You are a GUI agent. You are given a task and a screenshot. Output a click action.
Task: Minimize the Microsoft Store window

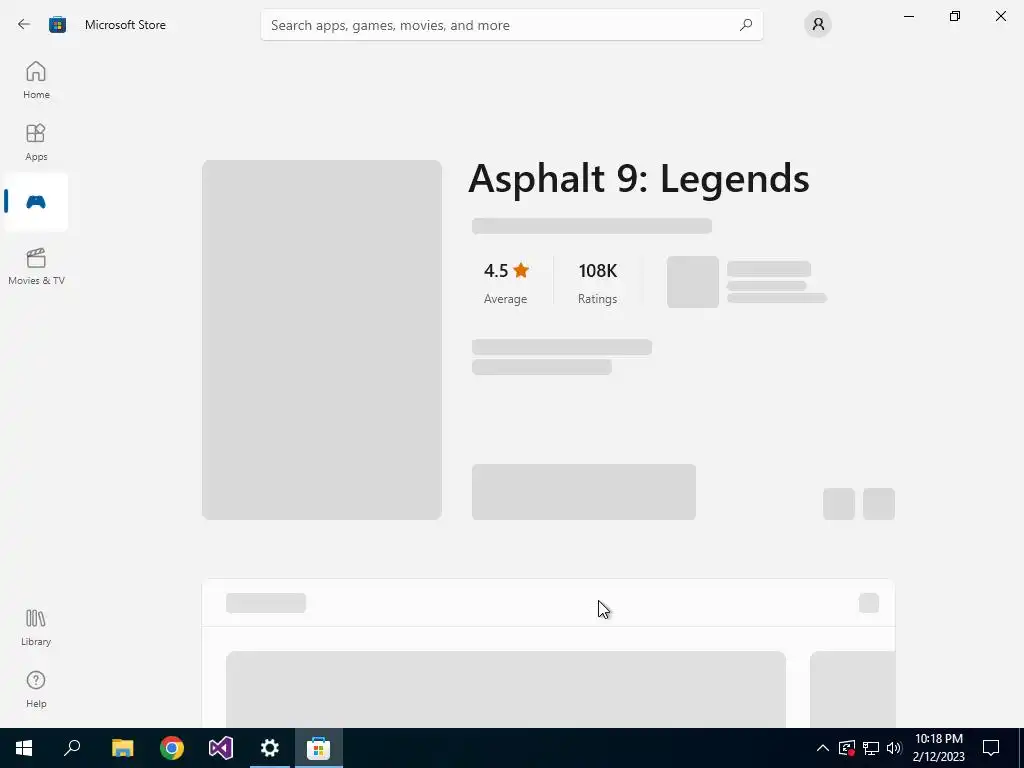point(908,16)
